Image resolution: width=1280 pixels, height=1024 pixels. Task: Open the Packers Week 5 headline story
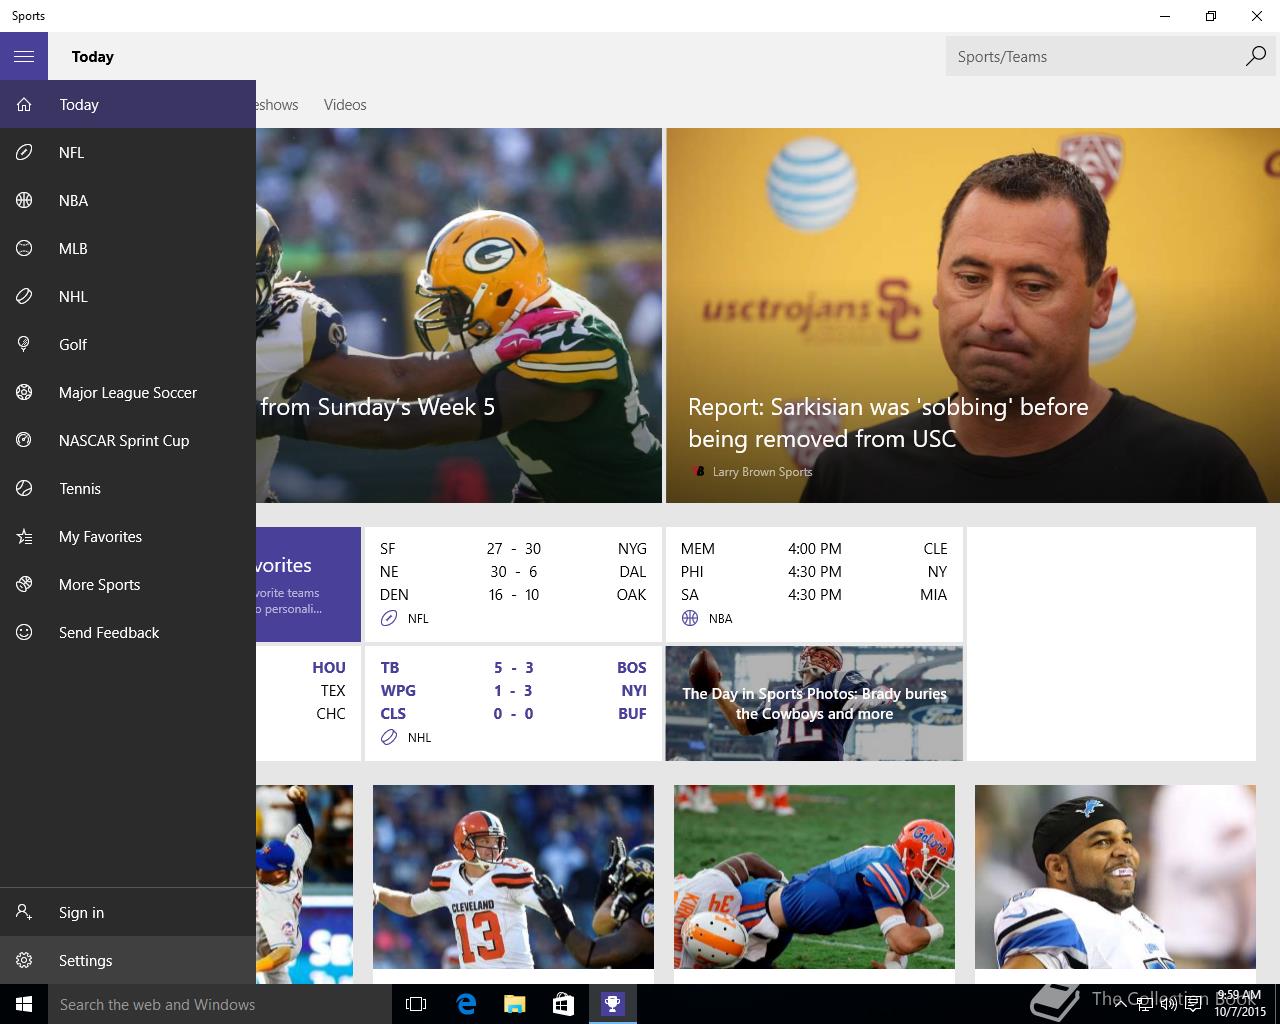[x=459, y=315]
